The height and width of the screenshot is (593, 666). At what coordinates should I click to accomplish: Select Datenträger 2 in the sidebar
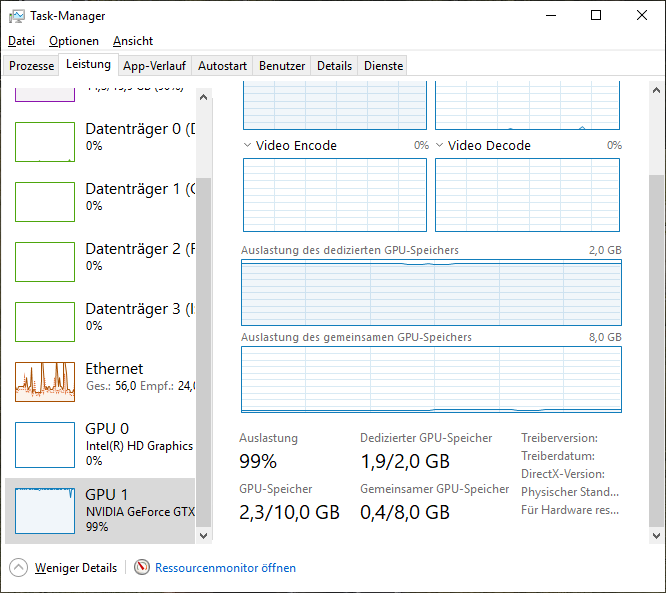click(100, 261)
